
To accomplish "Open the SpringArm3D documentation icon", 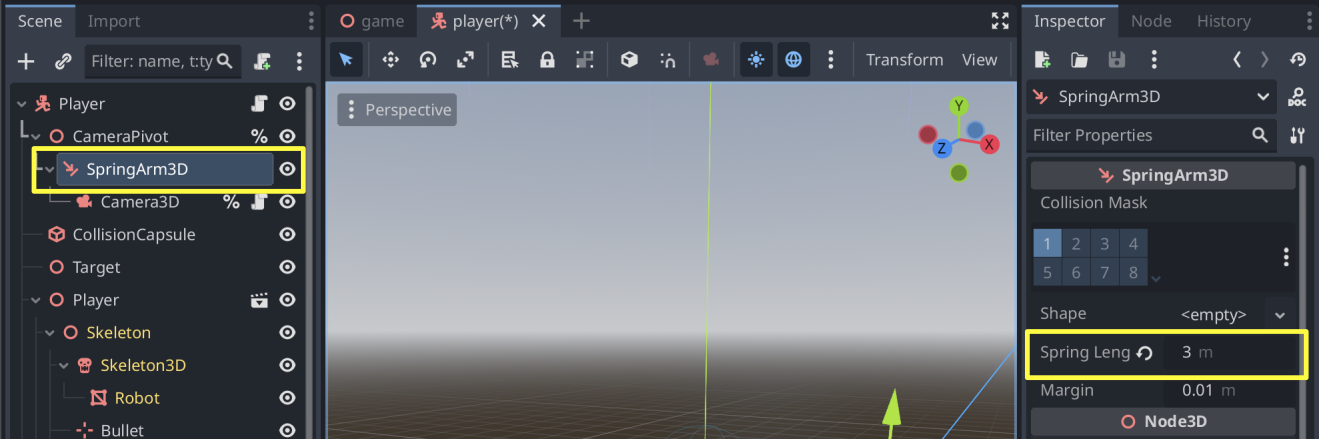I will click(x=1297, y=97).
